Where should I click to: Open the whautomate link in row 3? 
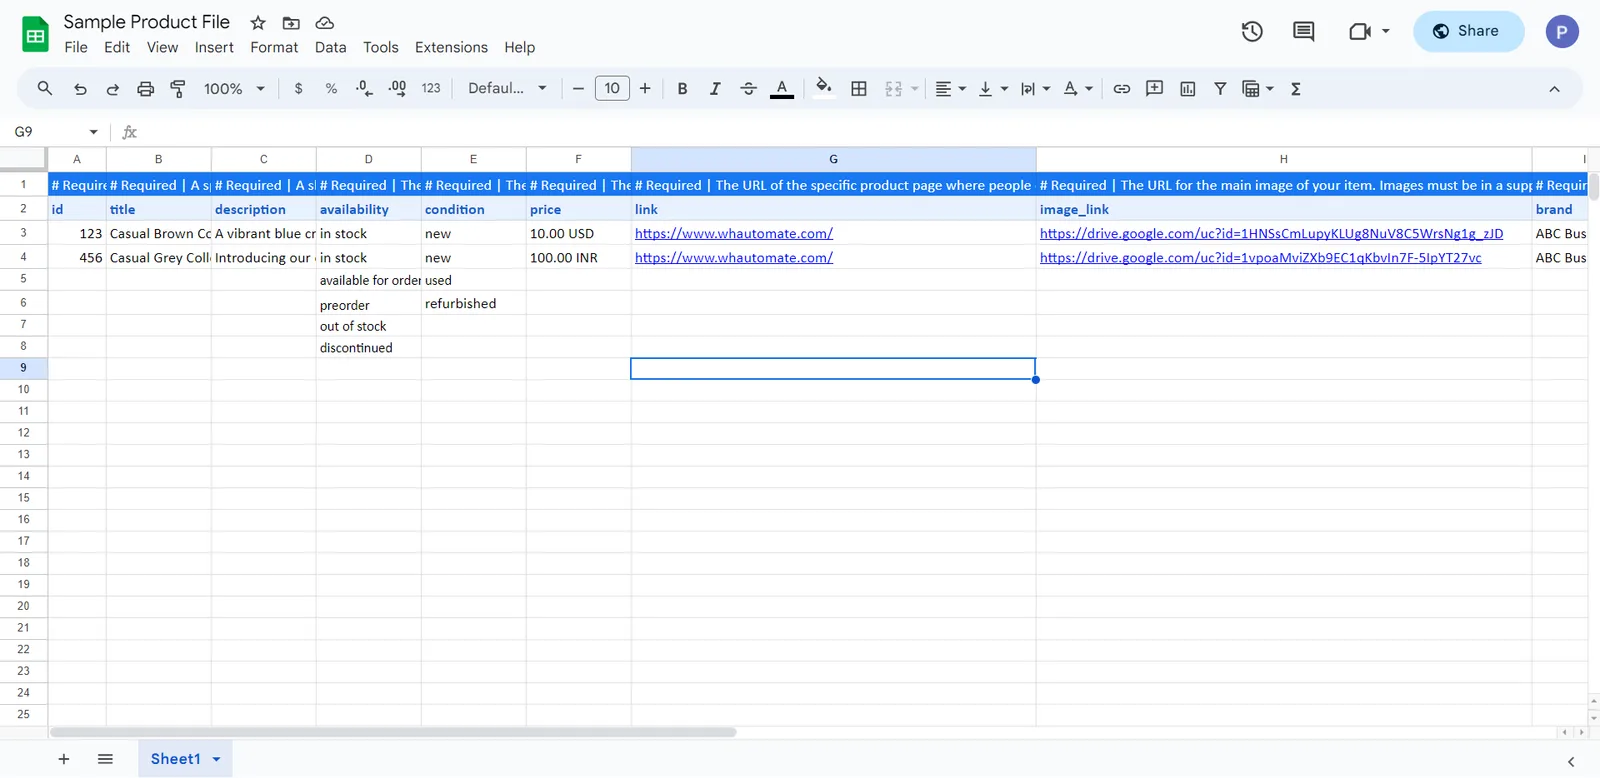pyautogui.click(x=733, y=233)
